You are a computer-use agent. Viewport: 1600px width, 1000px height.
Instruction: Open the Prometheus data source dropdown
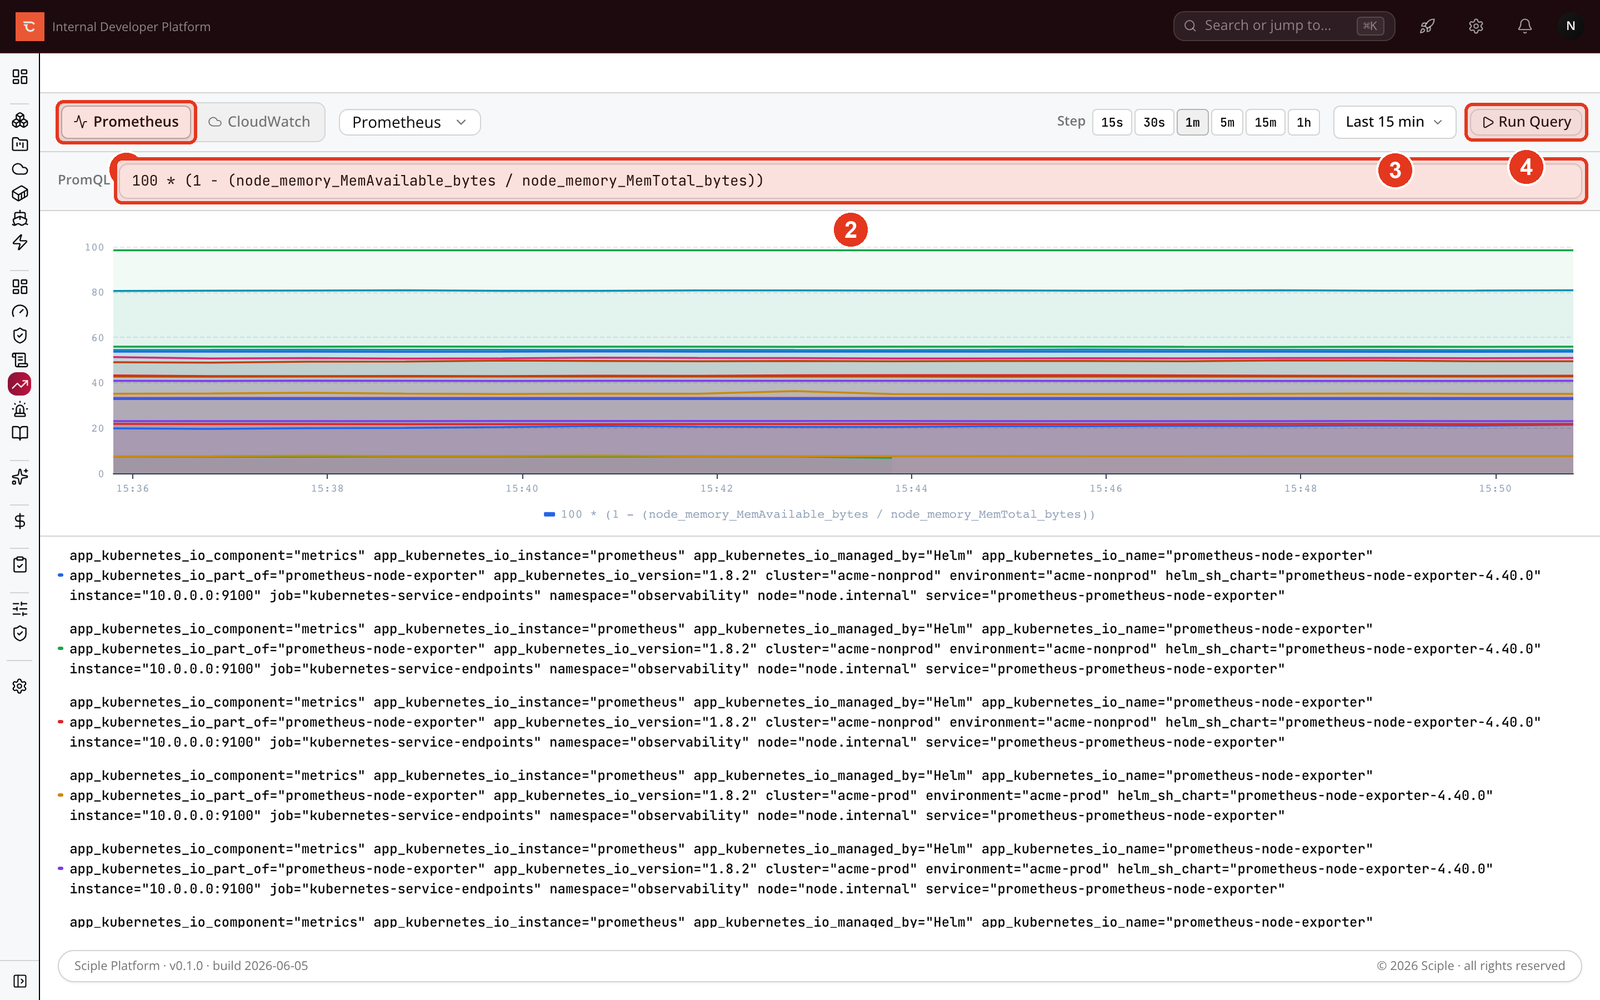click(410, 122)
